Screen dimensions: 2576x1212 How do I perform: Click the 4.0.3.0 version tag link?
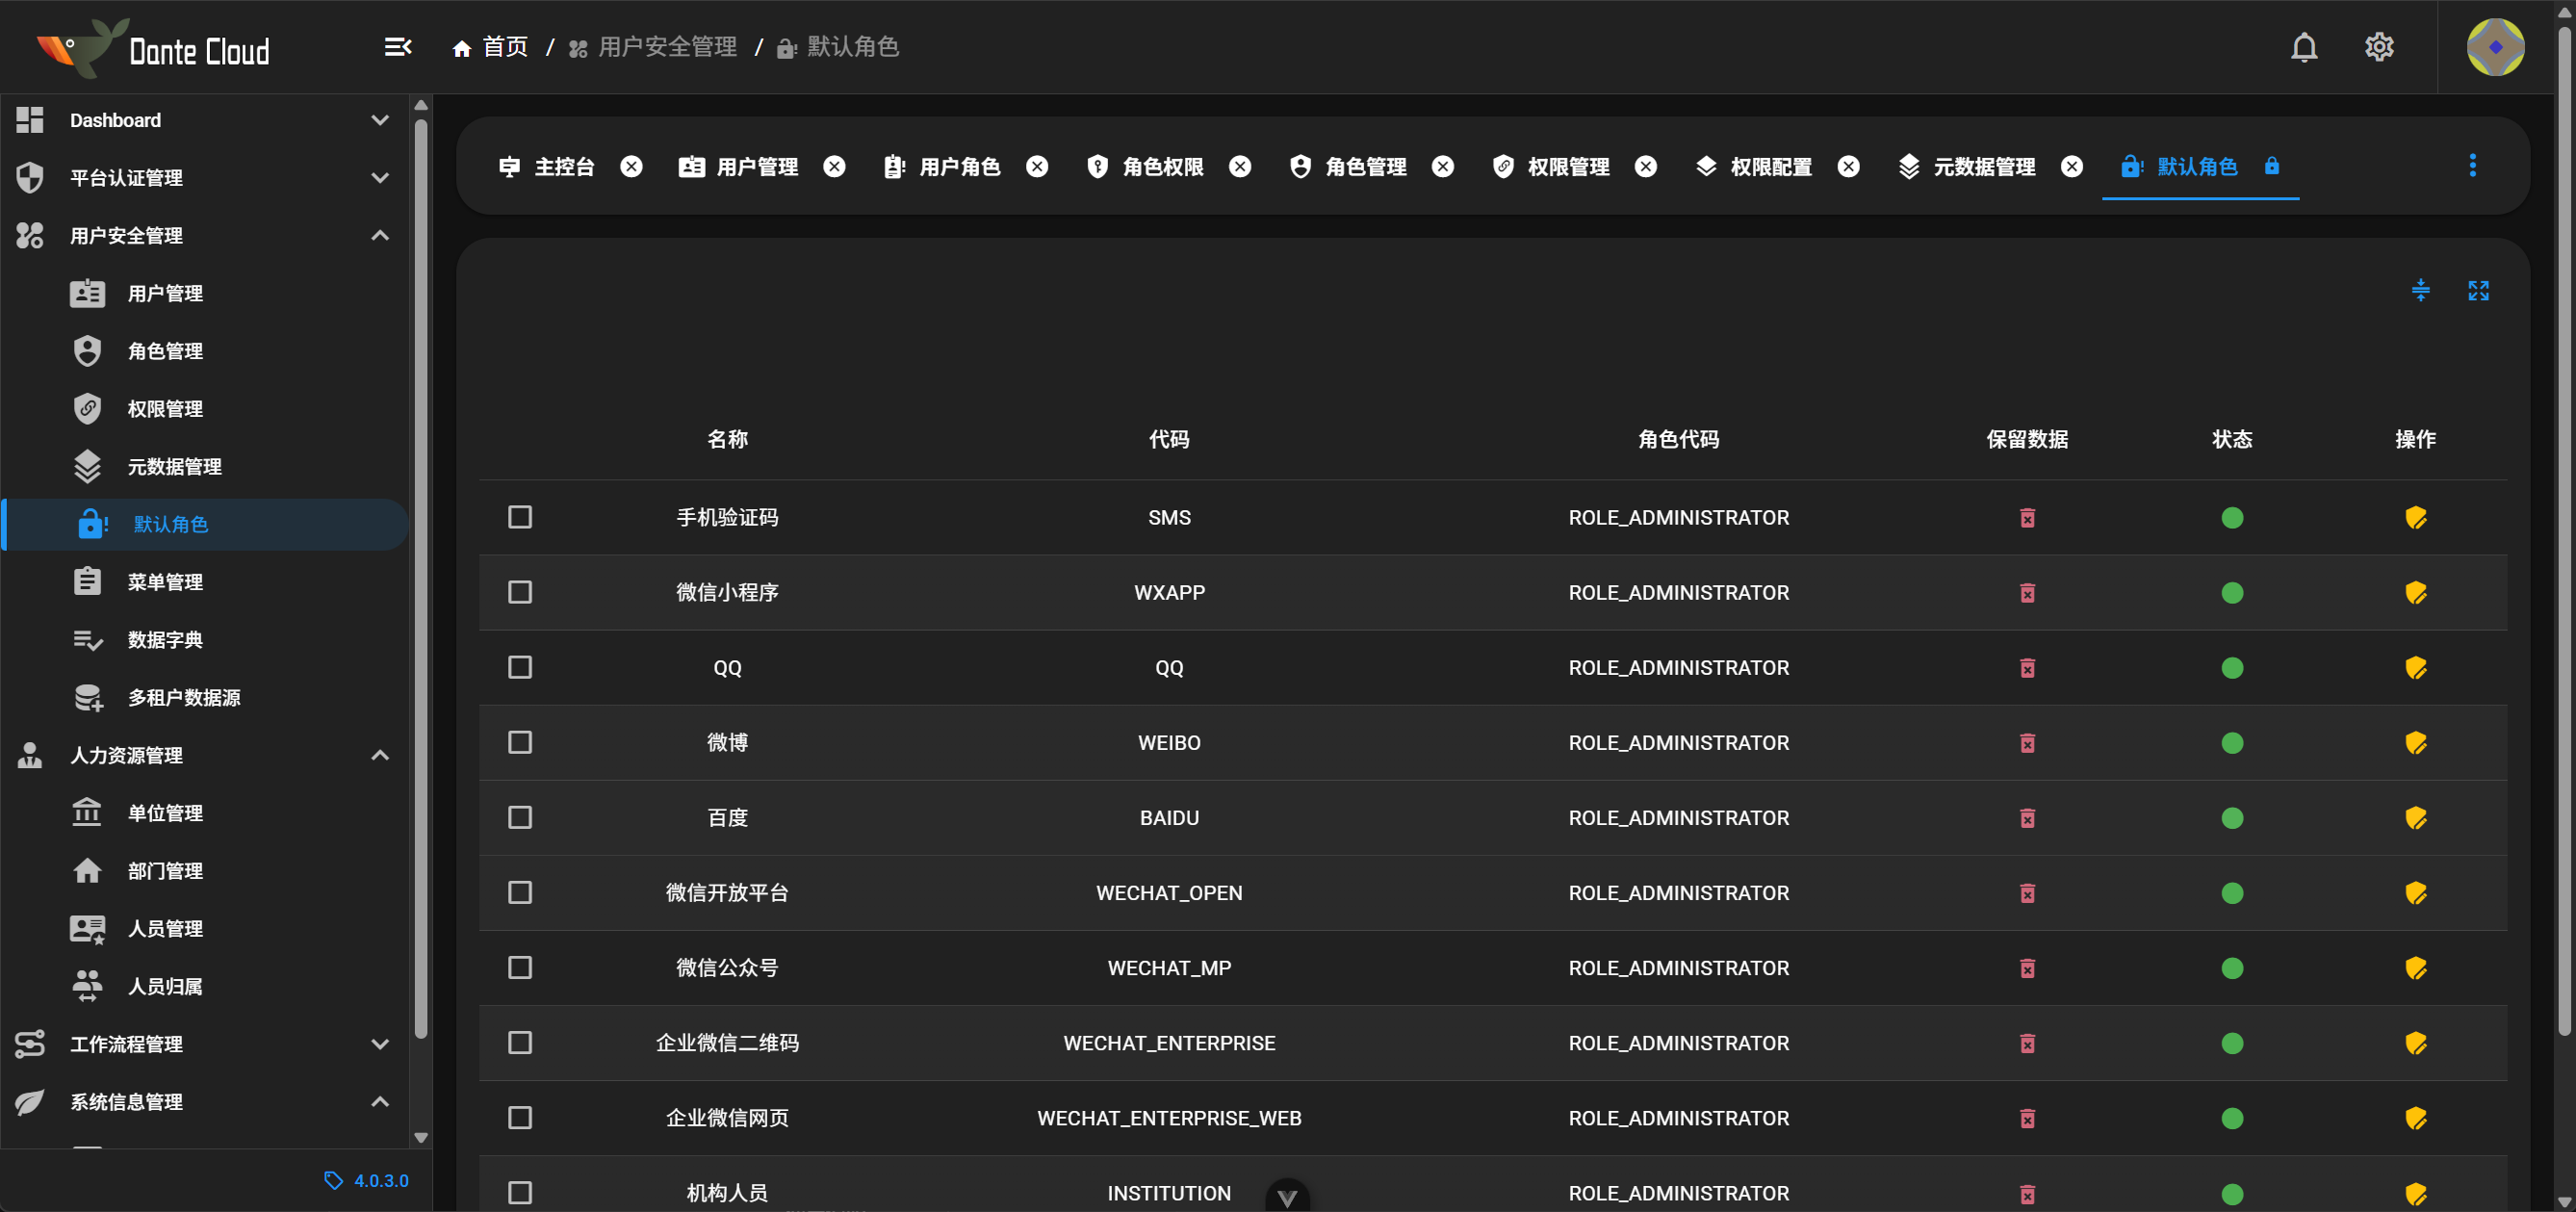click(380, 1180)
